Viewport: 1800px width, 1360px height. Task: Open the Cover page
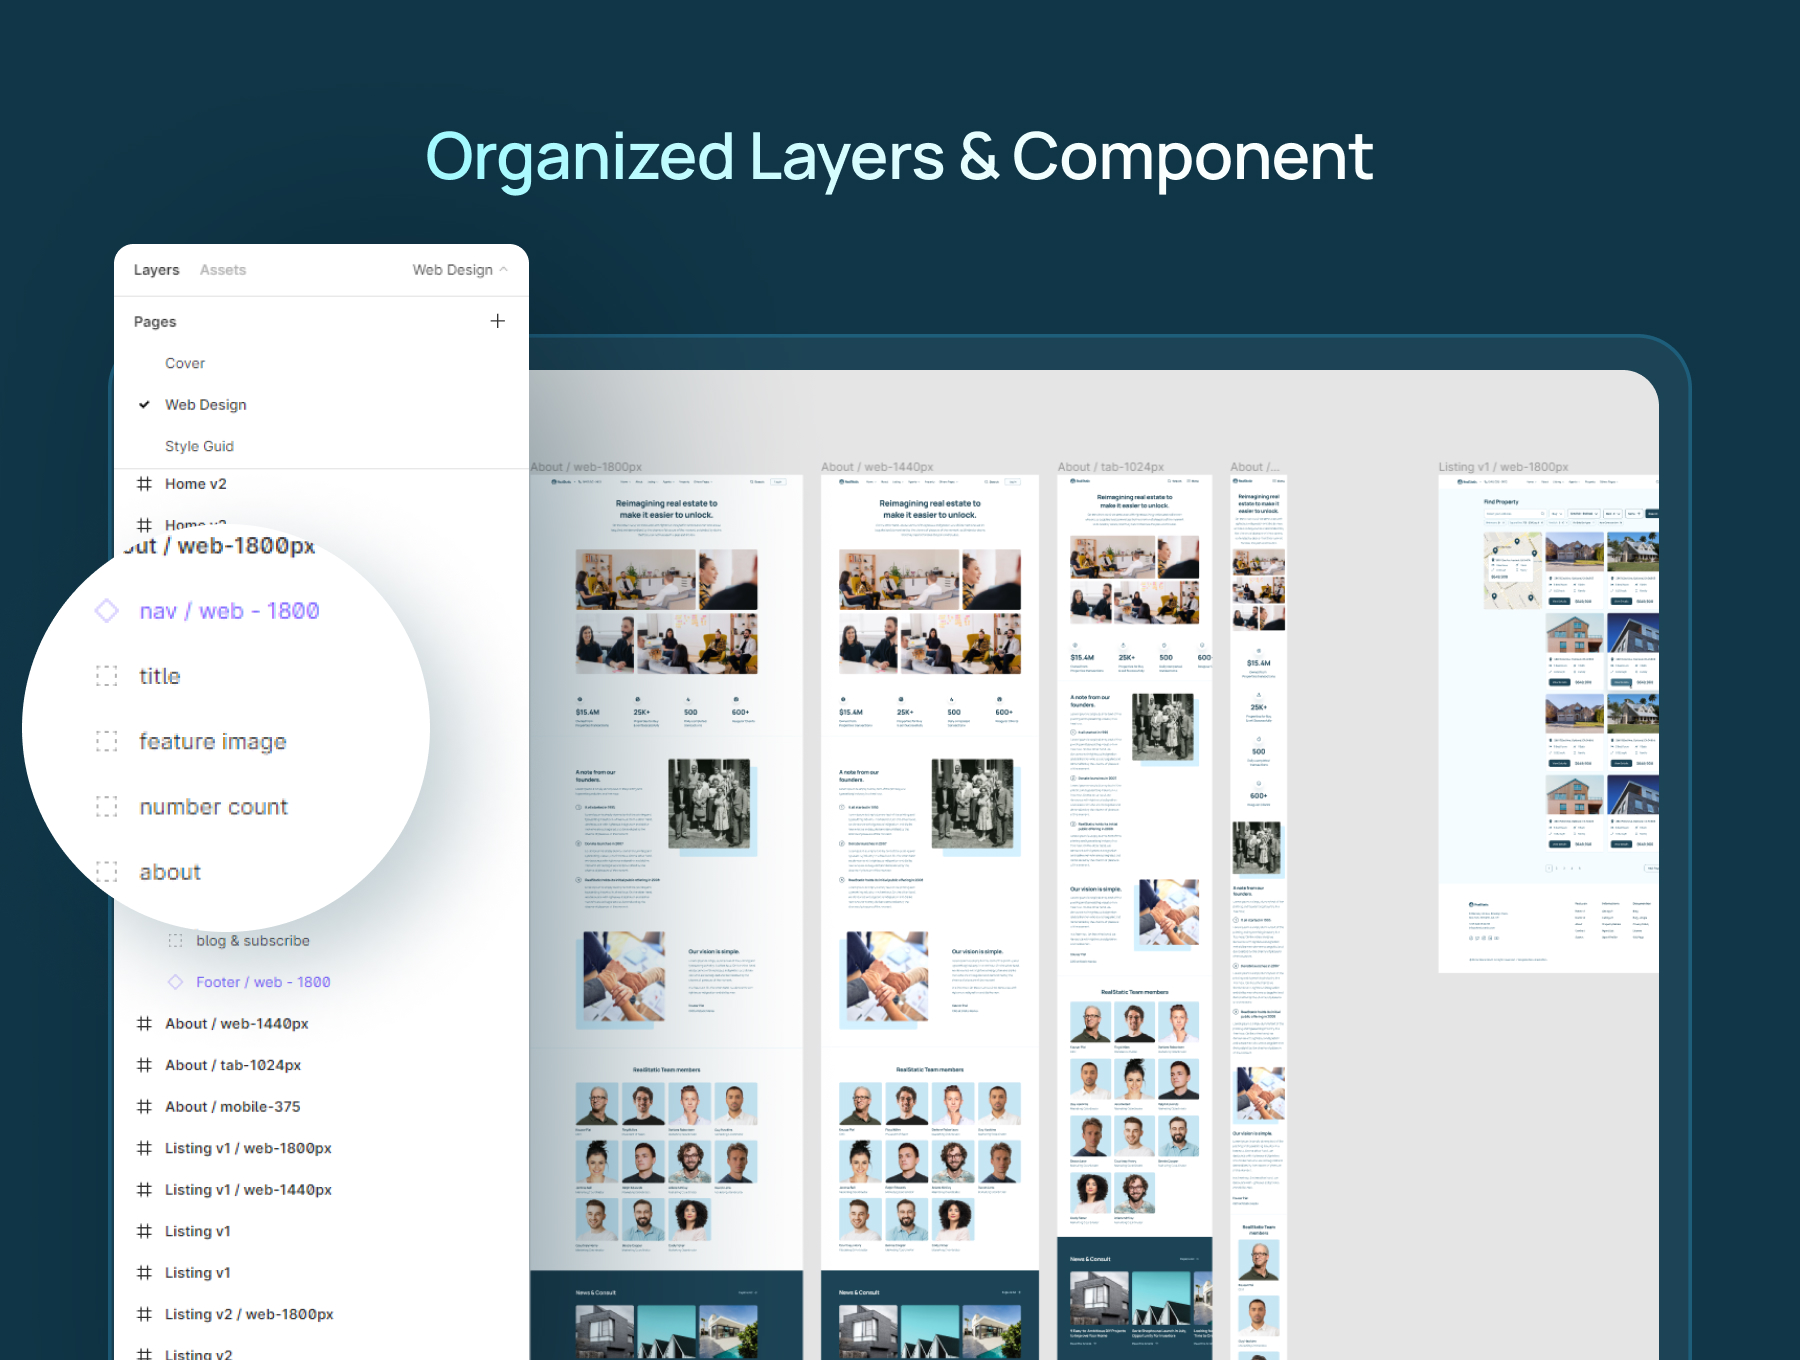coord(185,363)
